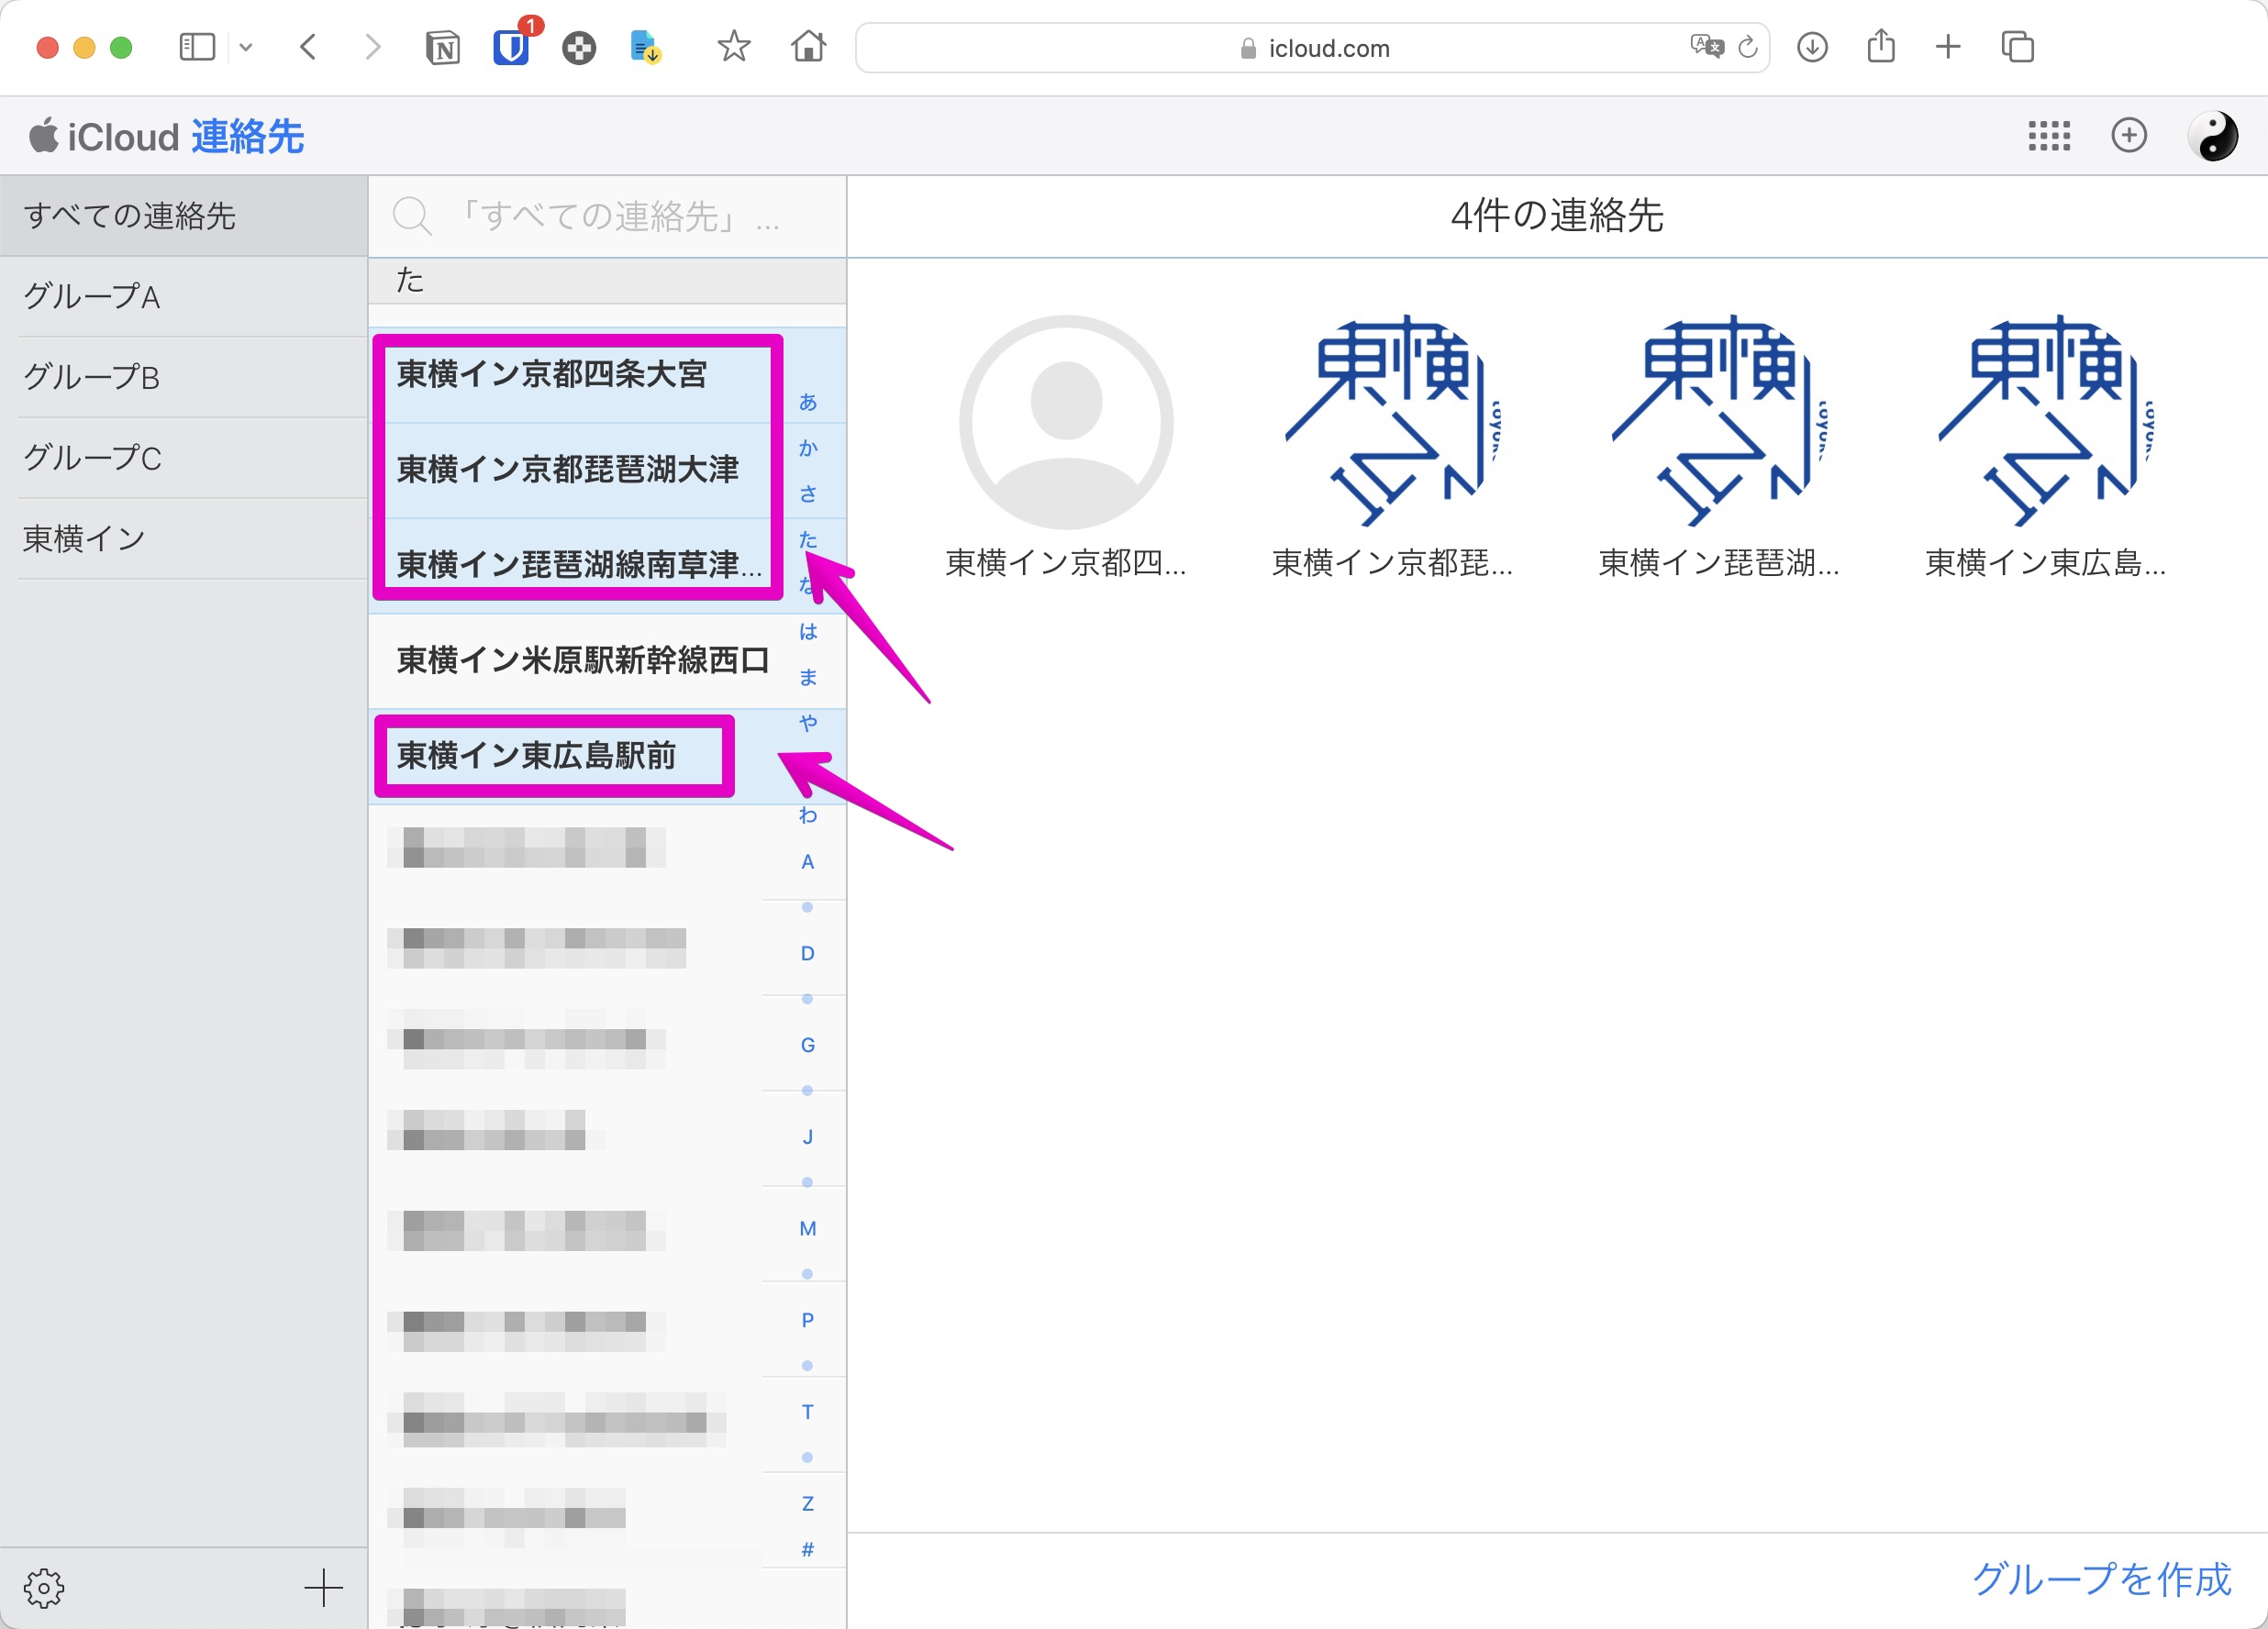Toggle the Safari sidebar icon

click(x=197, y=47)
